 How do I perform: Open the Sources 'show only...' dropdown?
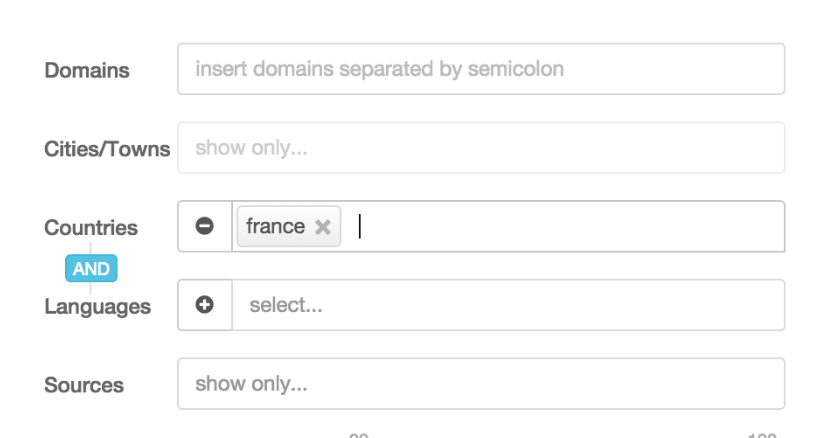[480, 384]
